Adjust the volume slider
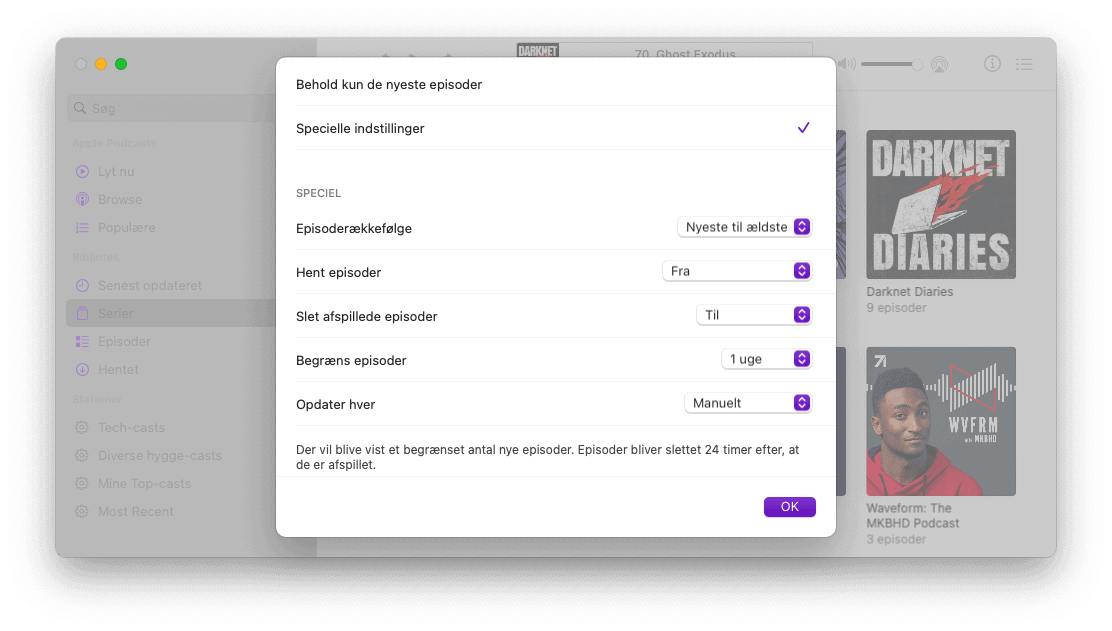 (x=891, y=65)
